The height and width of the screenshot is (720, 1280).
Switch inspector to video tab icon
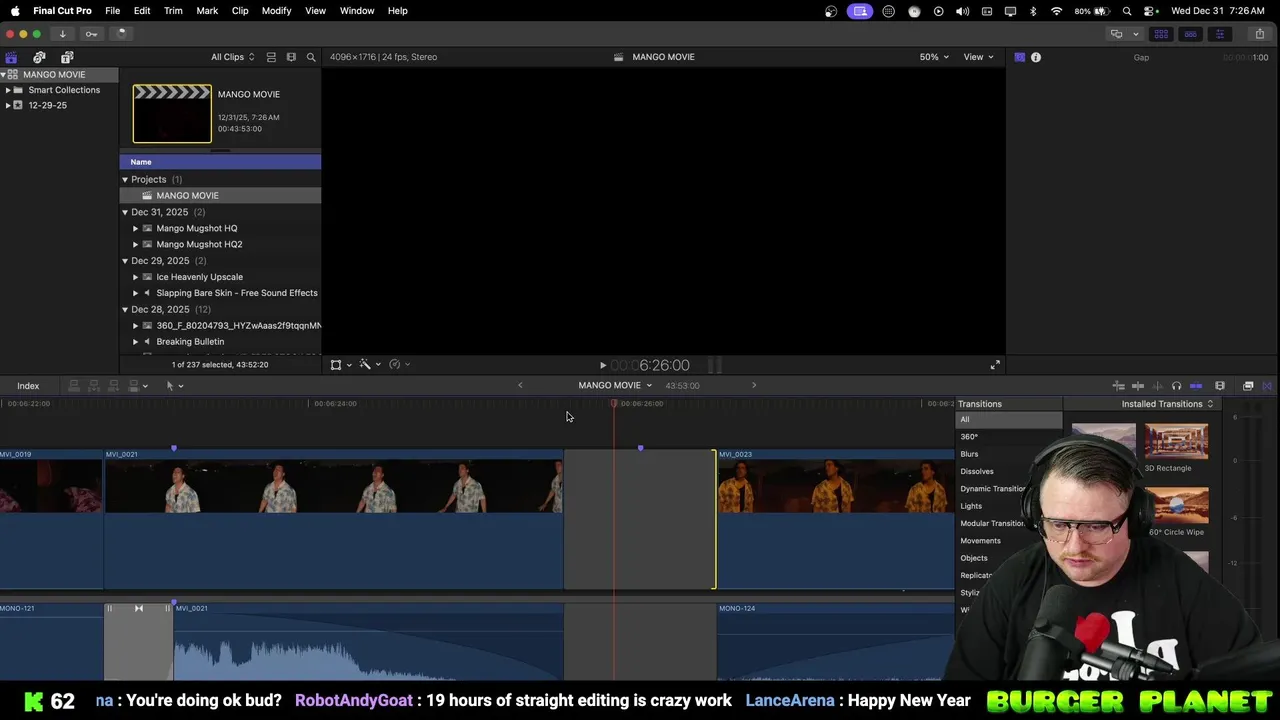(1019, 57)
